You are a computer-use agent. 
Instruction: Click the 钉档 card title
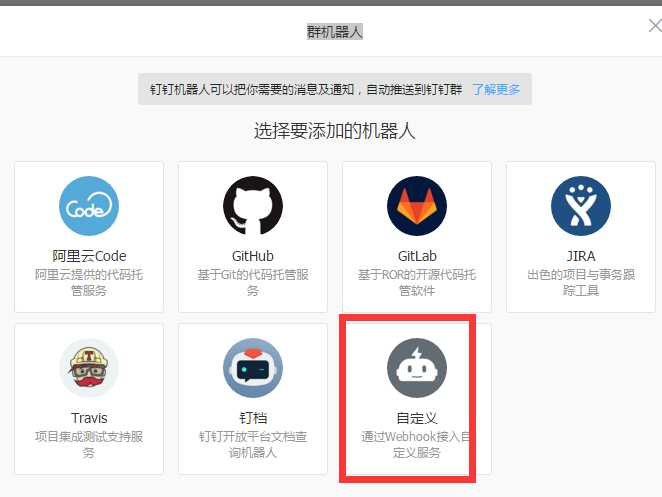tap(253, 418)
